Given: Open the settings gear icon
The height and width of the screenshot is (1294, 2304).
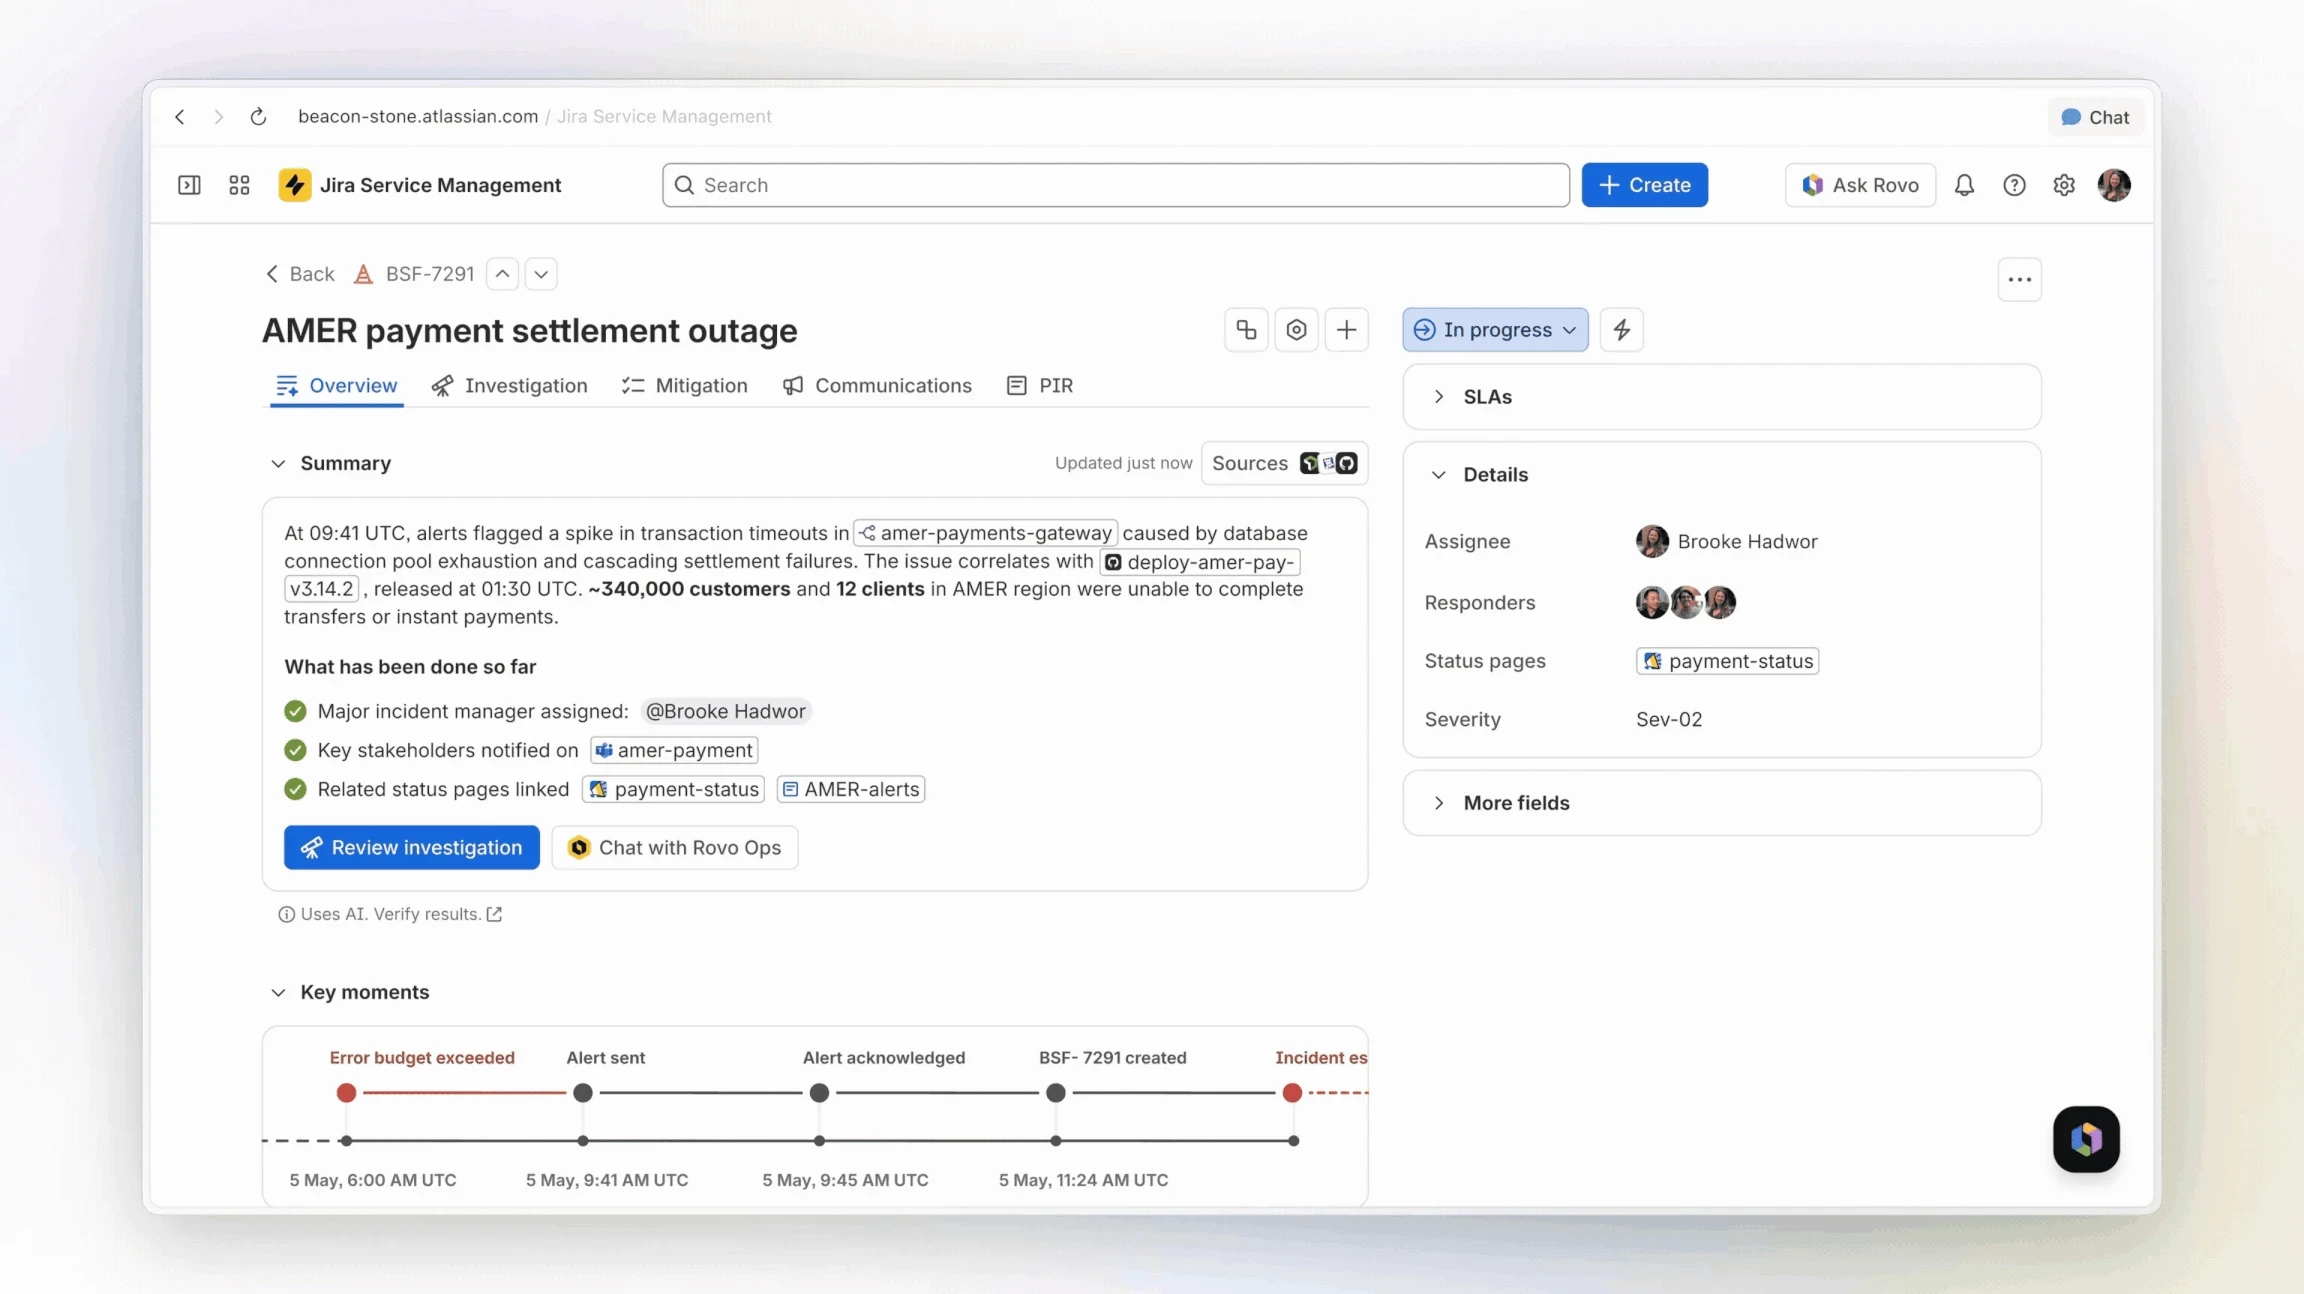Looking at the screenshot, I should pos(2064,185).
